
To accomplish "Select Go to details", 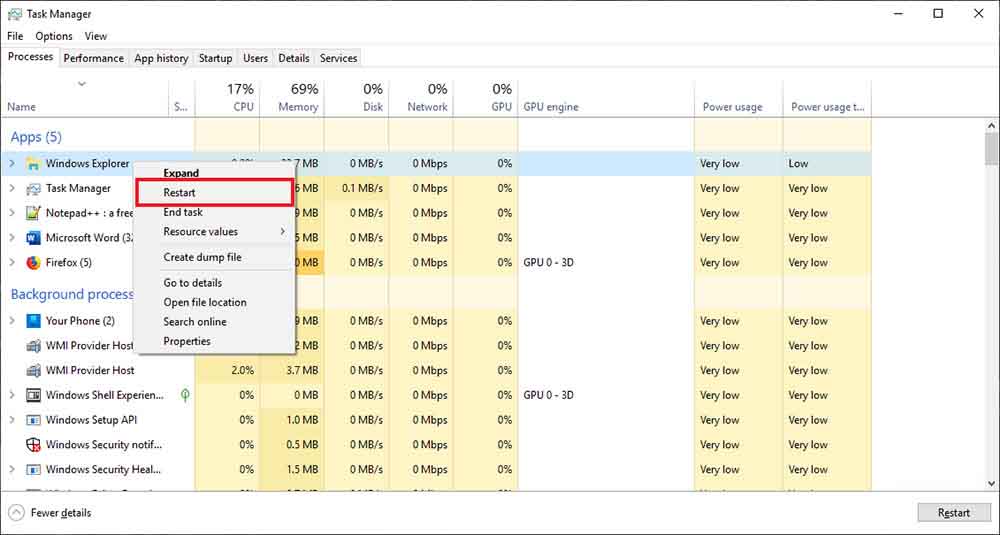I will click(x=215, y=283).
